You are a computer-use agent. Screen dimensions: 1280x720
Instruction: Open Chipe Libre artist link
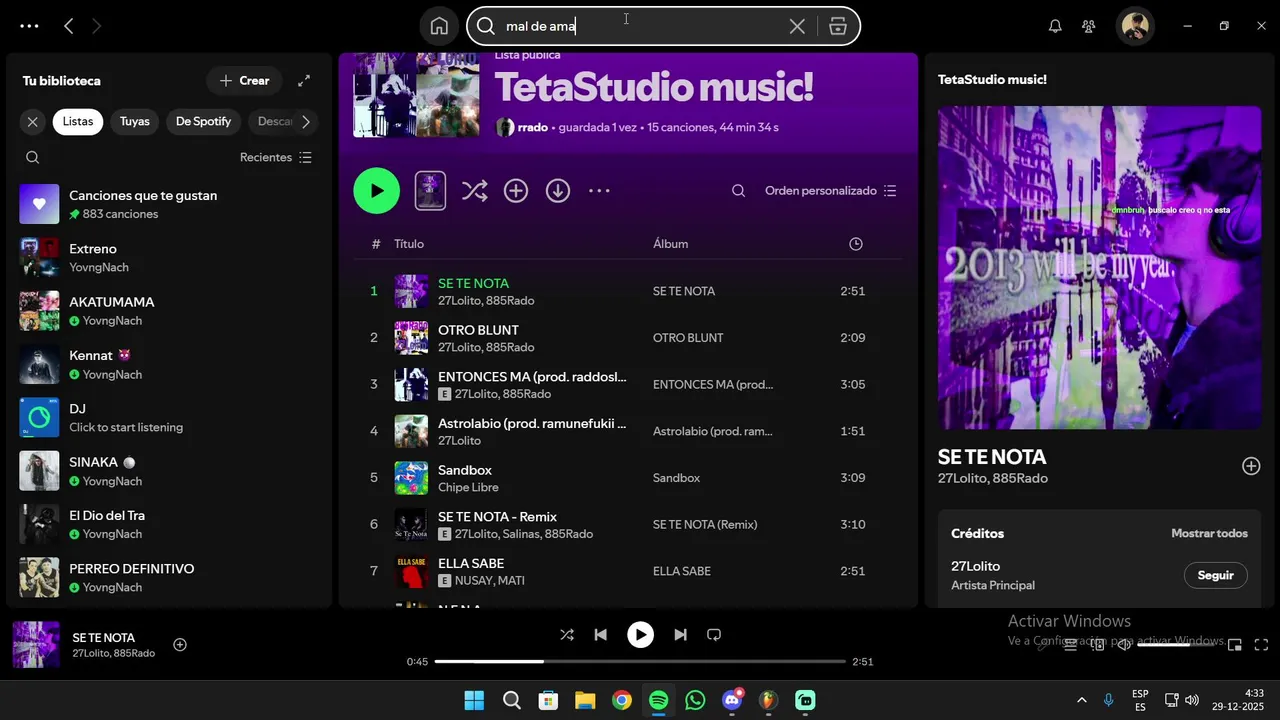pos(468,488)
